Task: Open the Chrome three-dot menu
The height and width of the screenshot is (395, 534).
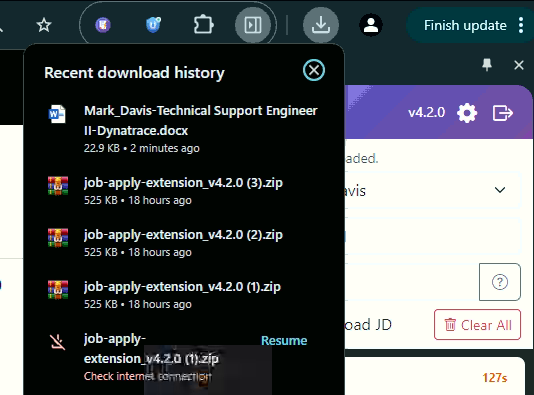Action: pyautogui.click(x=521, y=25)
